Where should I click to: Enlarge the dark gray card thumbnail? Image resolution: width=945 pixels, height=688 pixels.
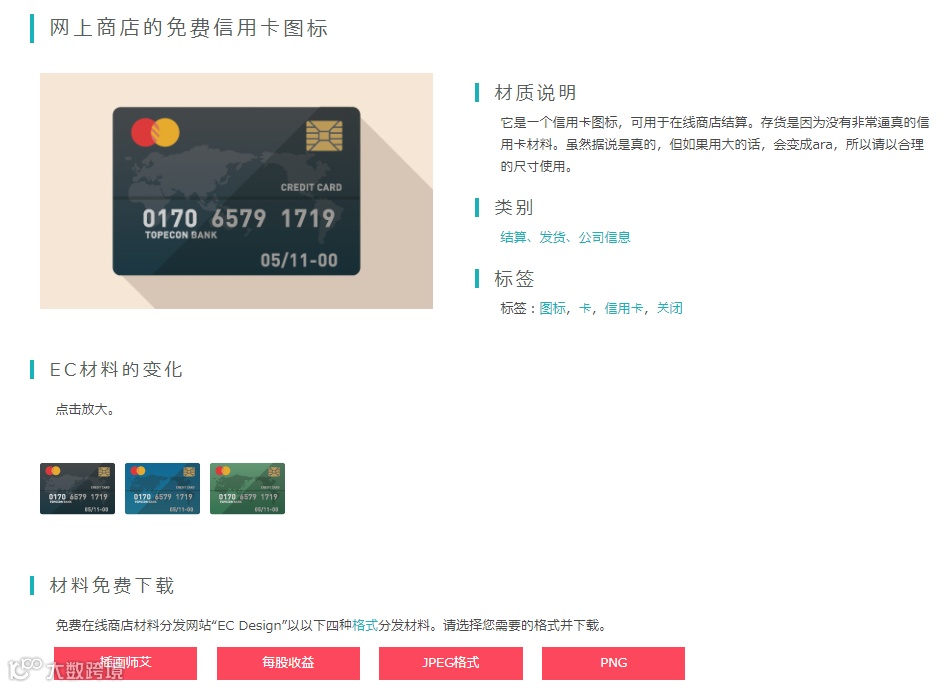77,489
